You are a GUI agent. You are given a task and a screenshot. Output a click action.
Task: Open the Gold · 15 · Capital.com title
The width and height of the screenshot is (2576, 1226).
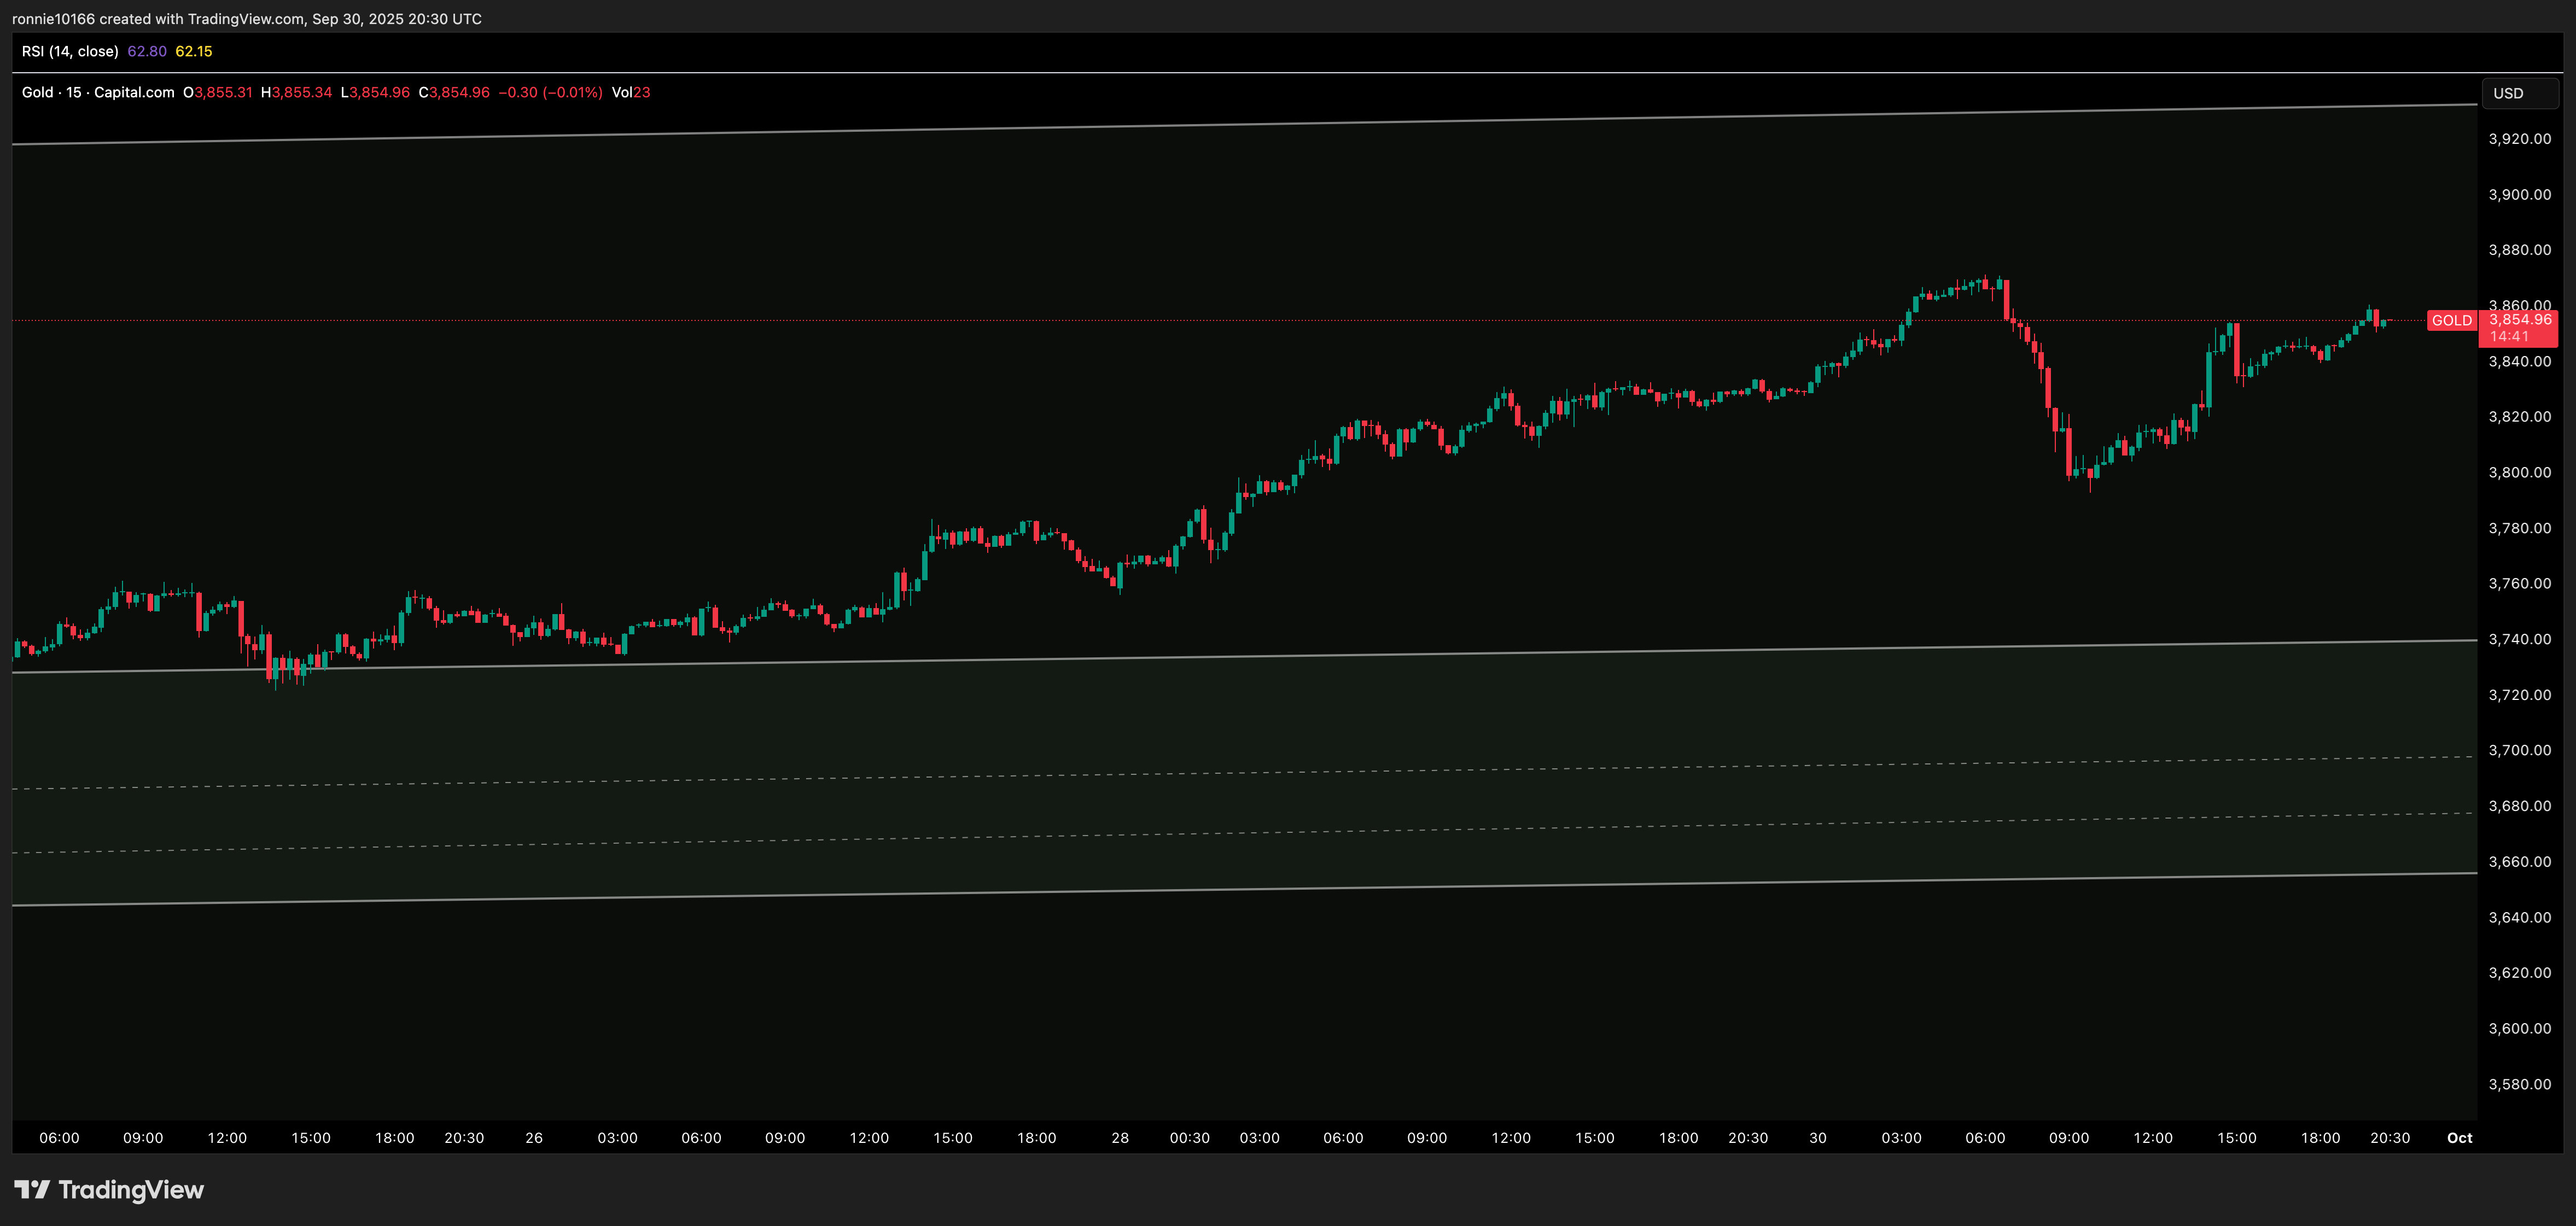[x=98, y=92]
